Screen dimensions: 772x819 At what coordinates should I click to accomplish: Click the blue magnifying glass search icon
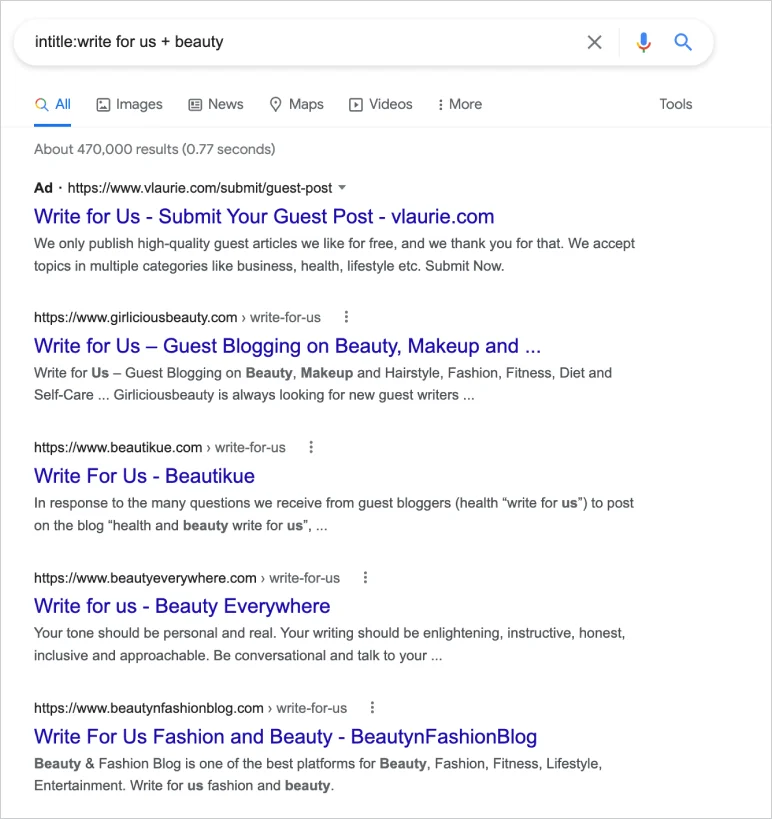pos(683,42)
